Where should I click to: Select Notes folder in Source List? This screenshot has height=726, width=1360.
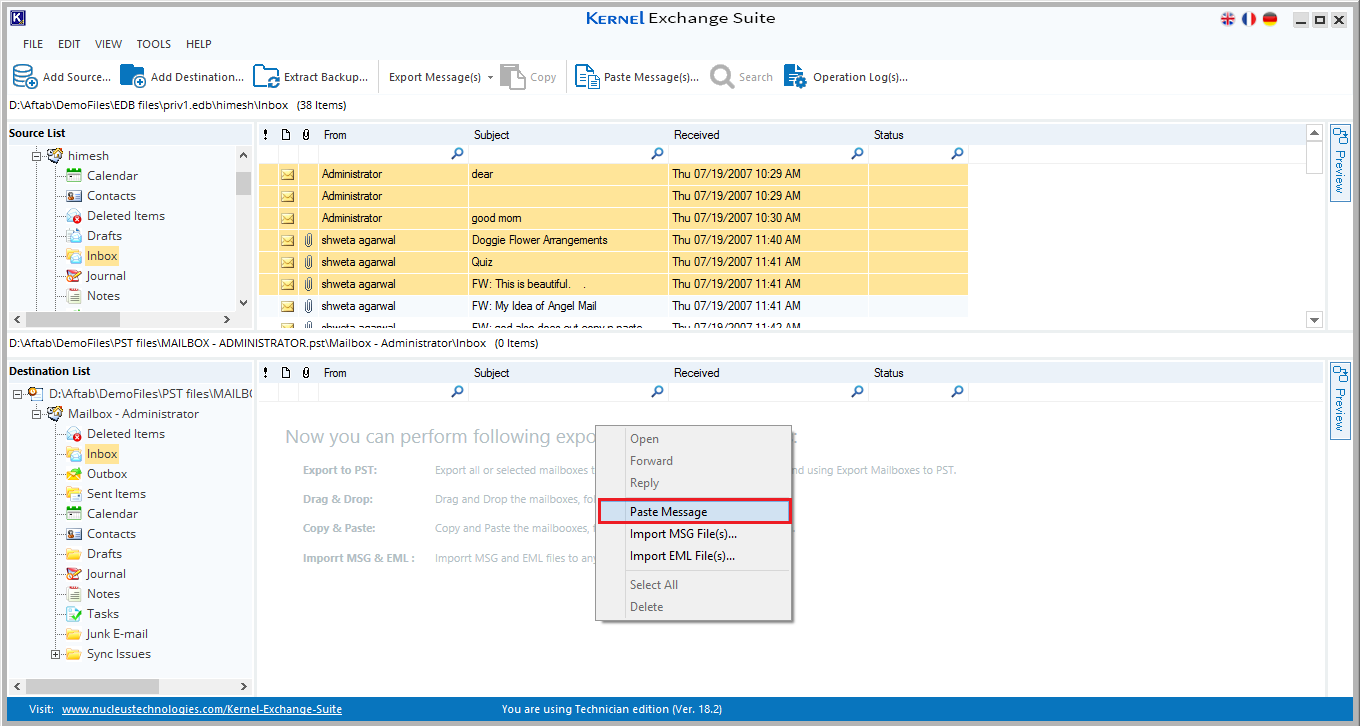click(103, 296)
